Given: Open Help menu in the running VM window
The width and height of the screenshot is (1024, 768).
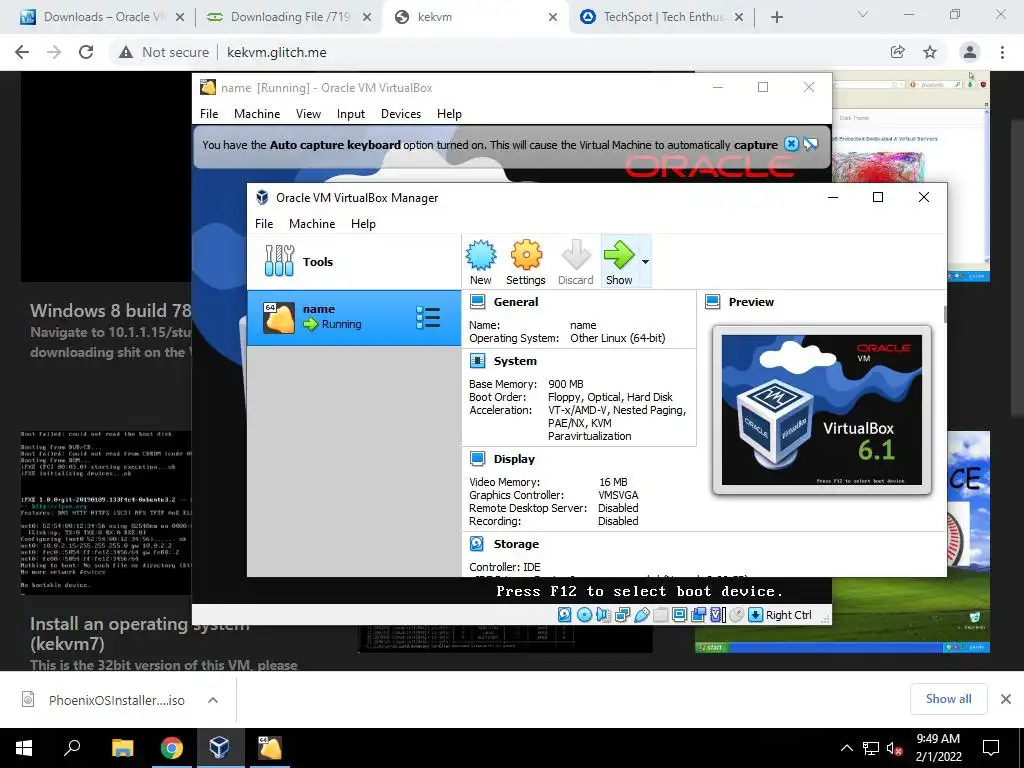Looking at the screenshot, I should (449, 114).
